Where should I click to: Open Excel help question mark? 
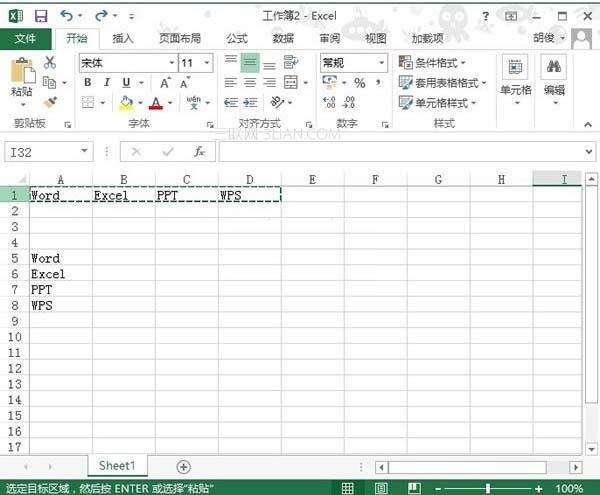point(485,16)
